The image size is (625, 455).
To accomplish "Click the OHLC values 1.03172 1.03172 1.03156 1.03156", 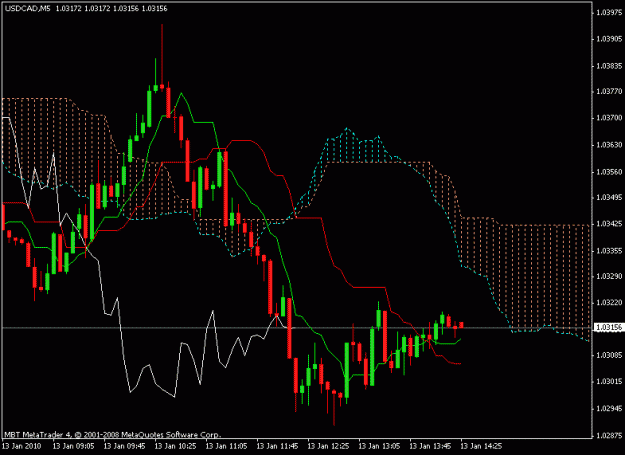I will [x=111, y=8].
